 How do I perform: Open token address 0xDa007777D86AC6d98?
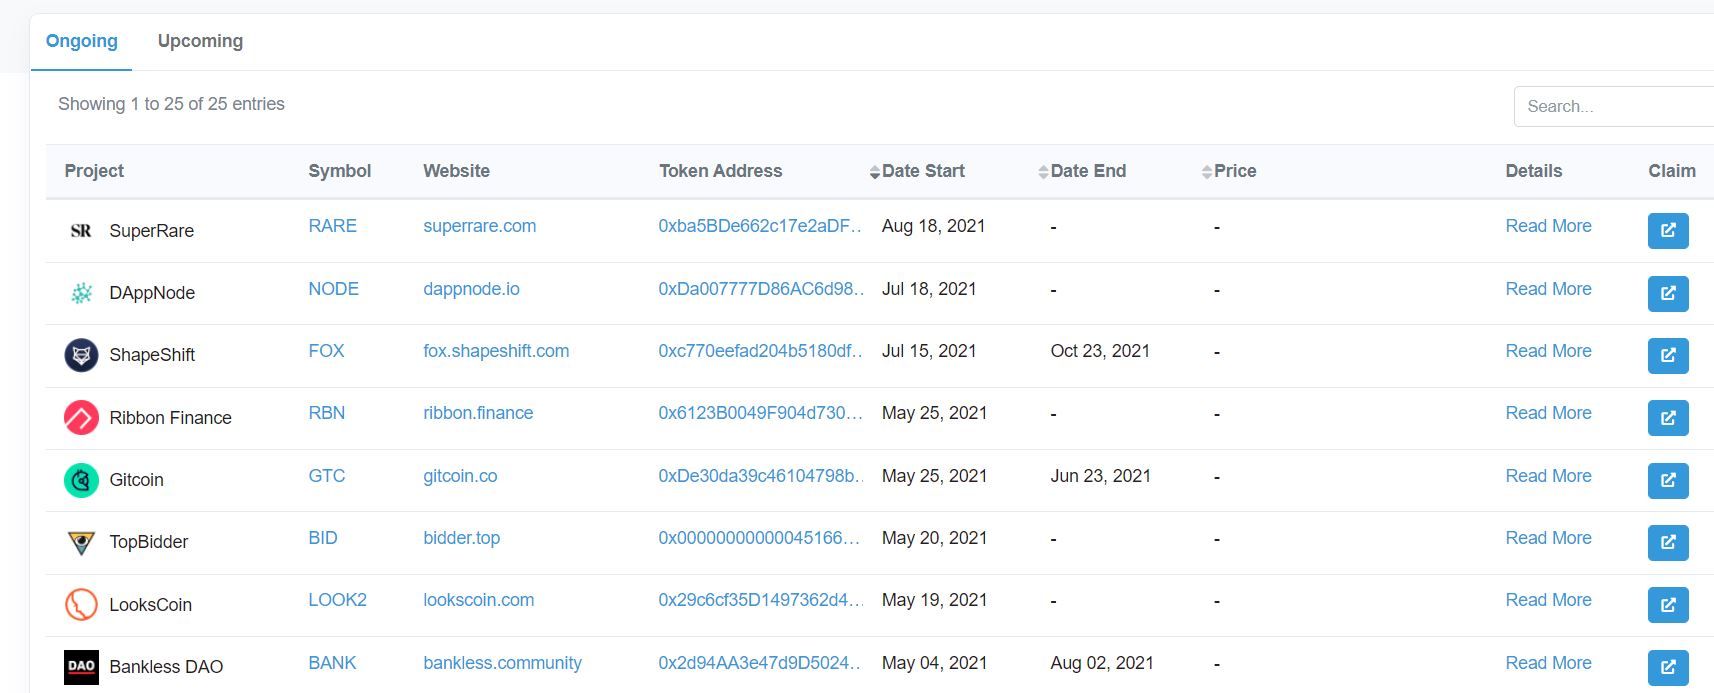tap(760, 289)
